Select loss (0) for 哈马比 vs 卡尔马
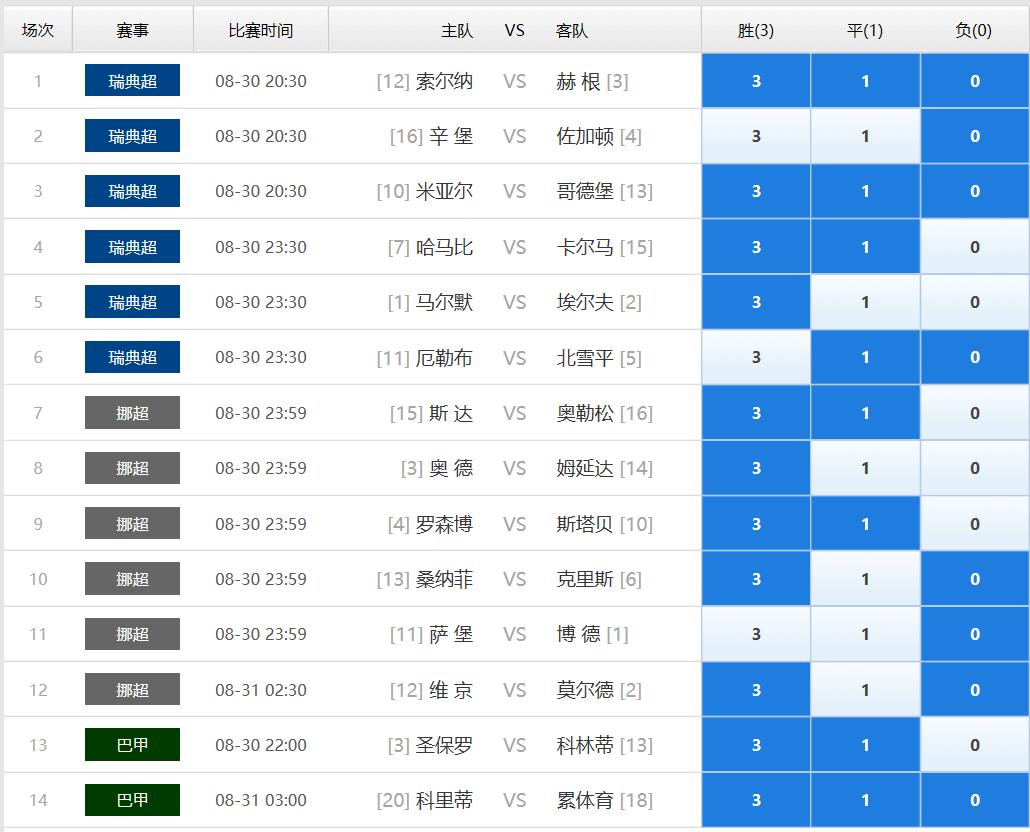 coord(975,247)
